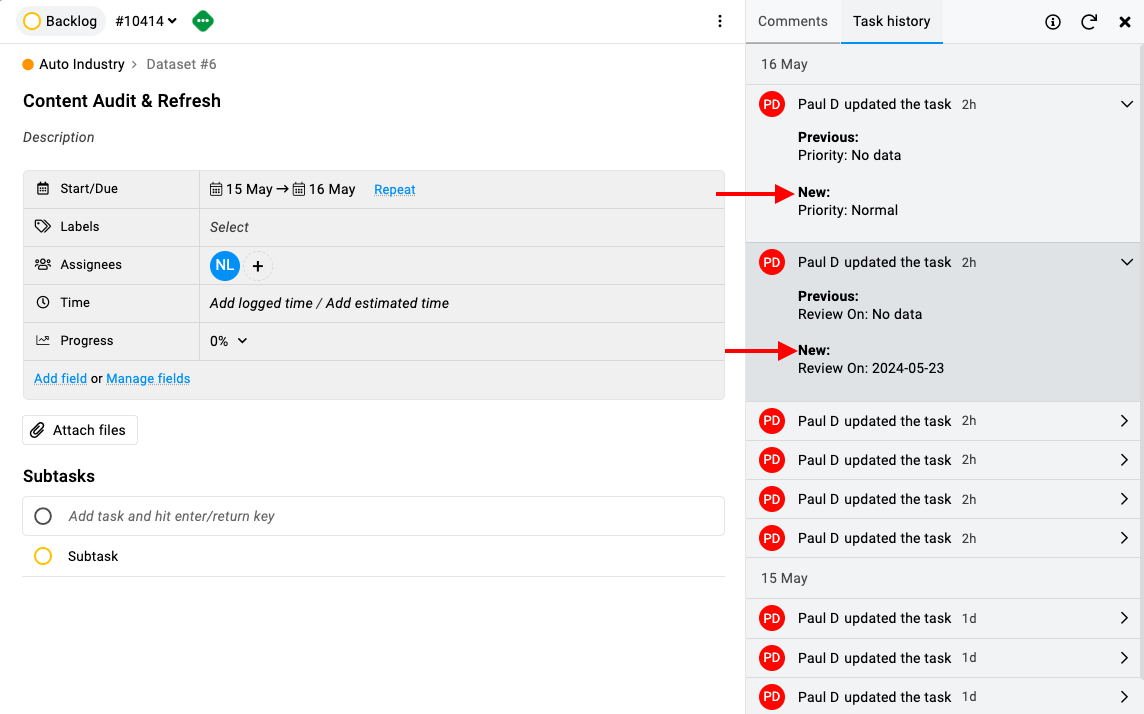Expand the fifth 2h history entry
1144x714 pixels.
pos(1124,500)
